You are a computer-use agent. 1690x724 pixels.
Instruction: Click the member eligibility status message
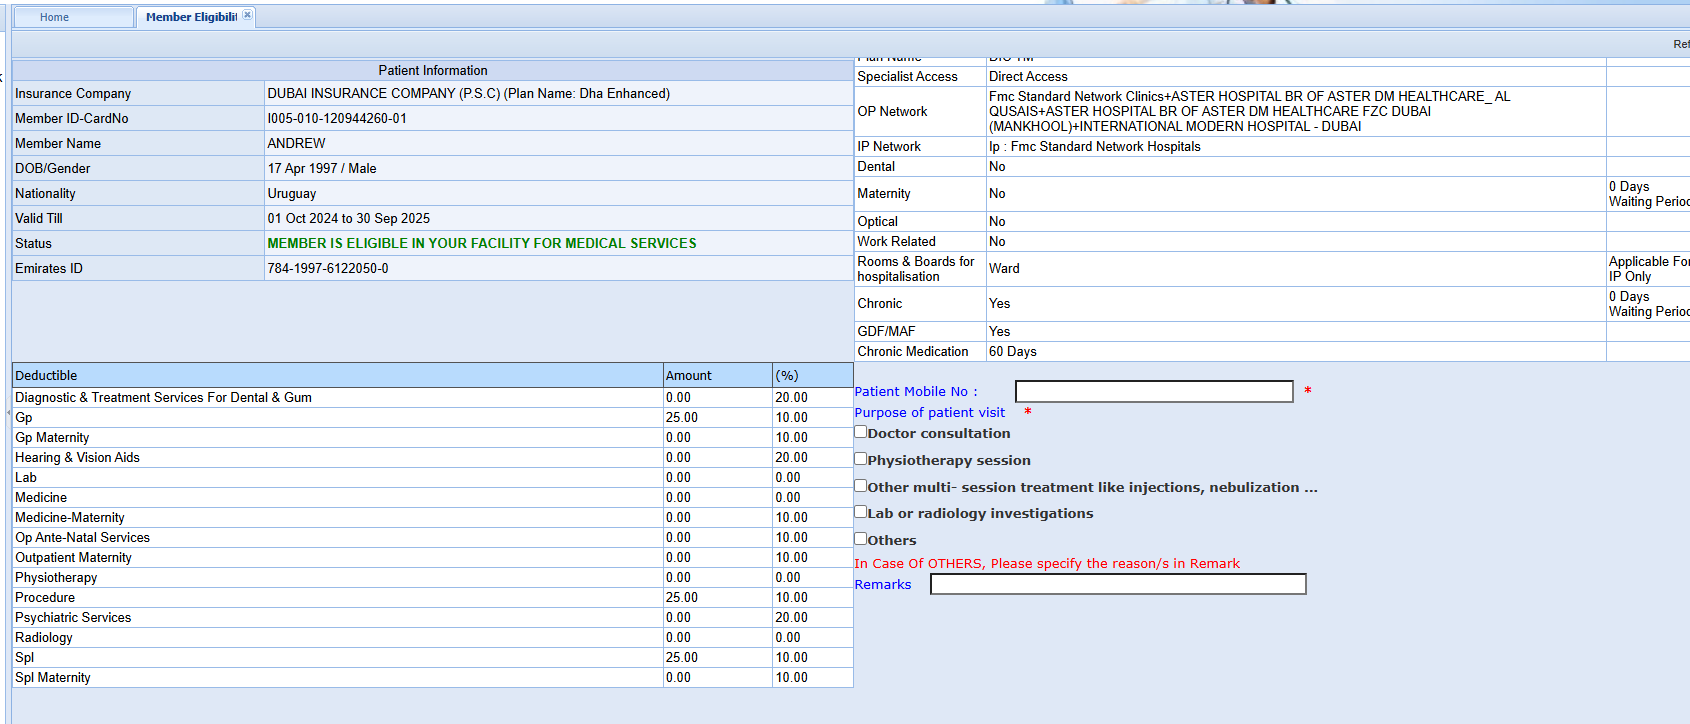[x=481, y=243]
